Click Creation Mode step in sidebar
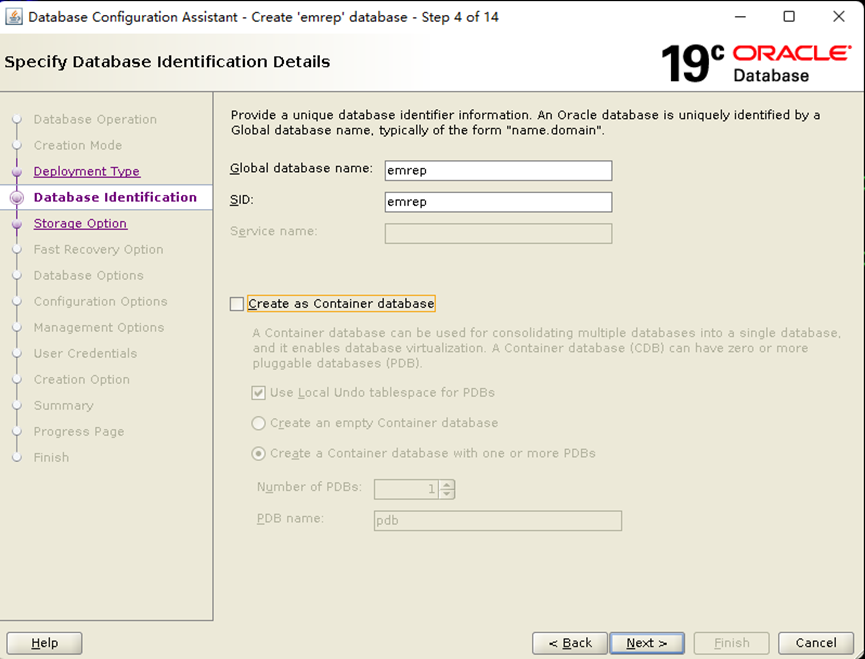865x659 pixels. point(78,146)
